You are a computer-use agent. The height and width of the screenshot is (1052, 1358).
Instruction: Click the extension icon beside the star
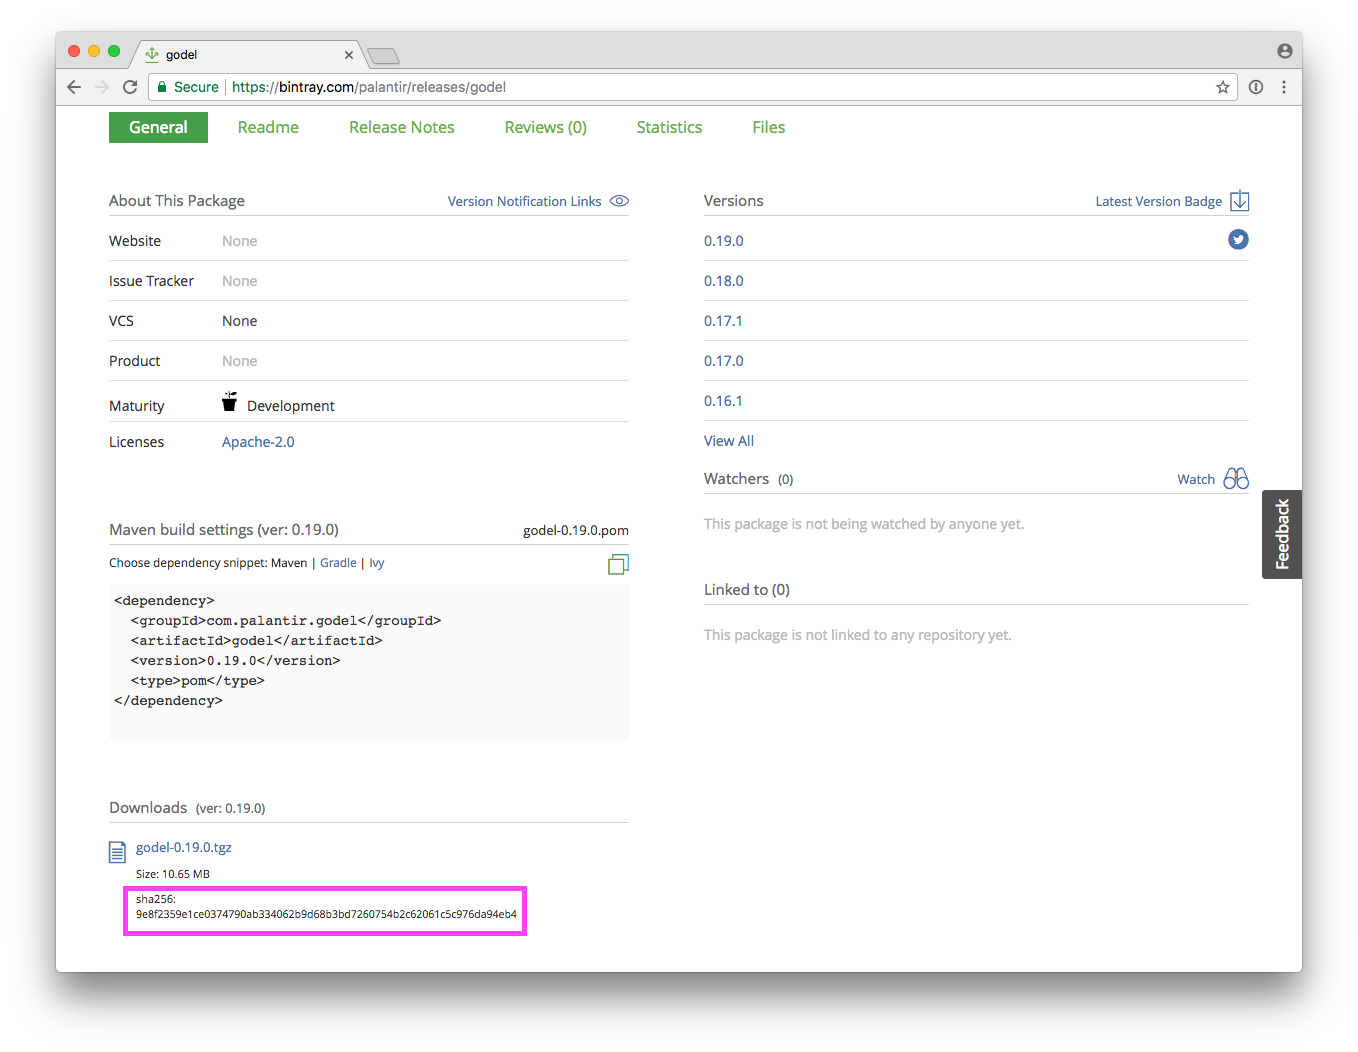pos(1256,87)
